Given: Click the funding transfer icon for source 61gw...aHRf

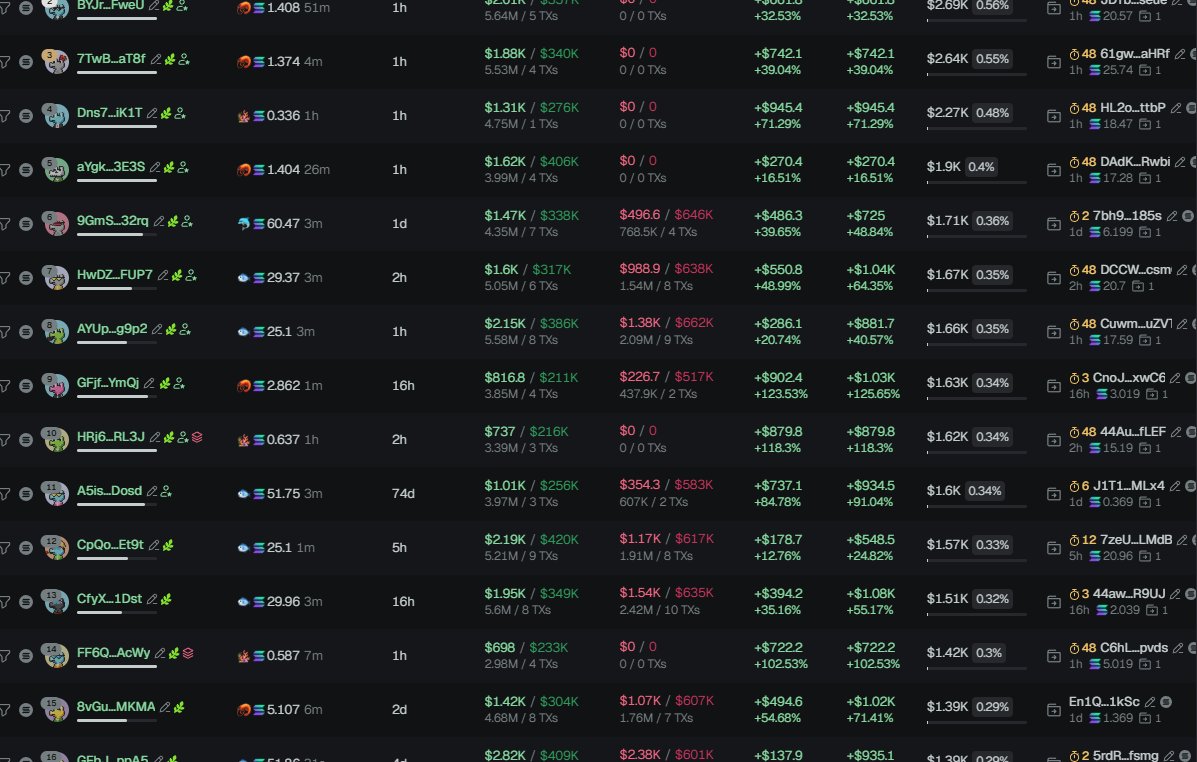Looking at the screenshot, I should (x=1054, y=62).
